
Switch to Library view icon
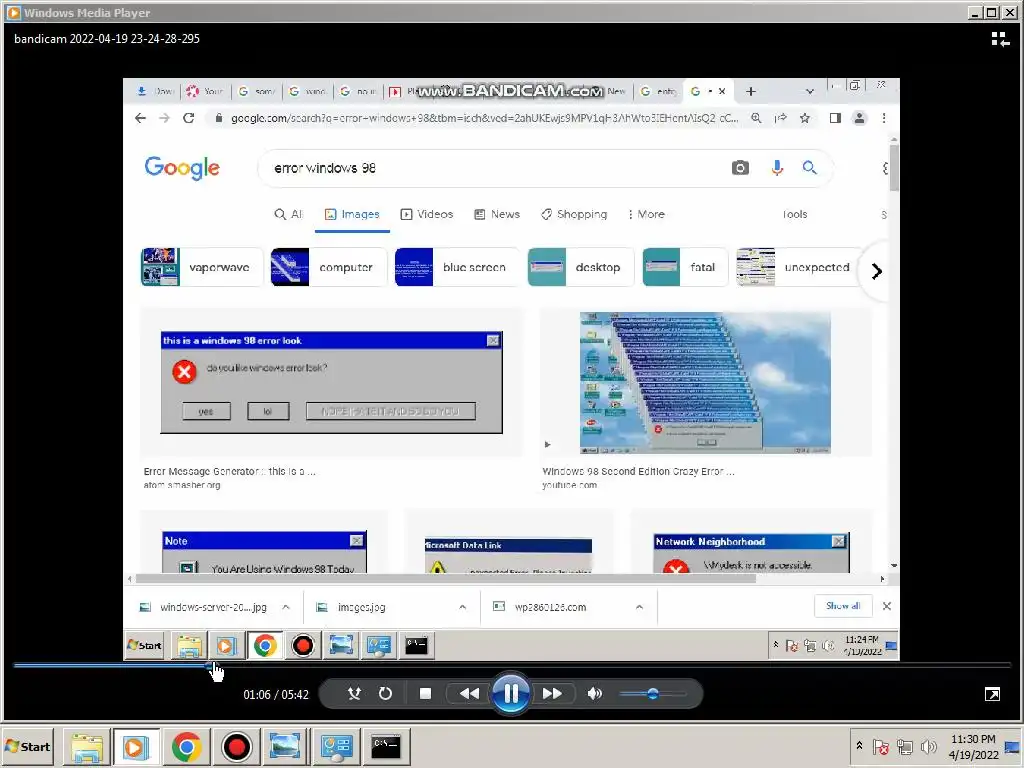(x=1000, y=39)
